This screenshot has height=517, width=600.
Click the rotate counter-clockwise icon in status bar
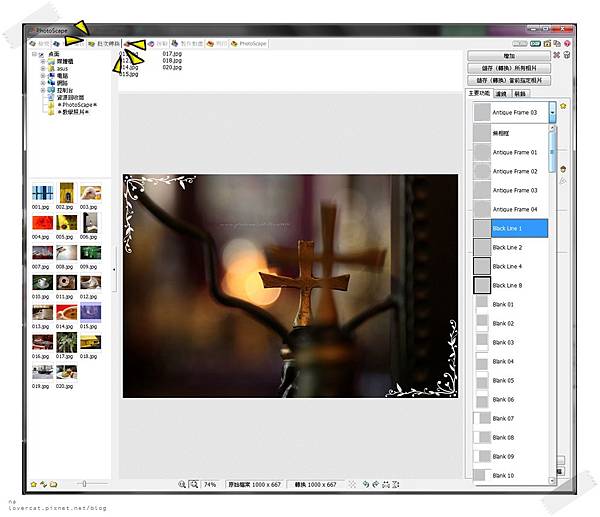(x=366, y=484)
